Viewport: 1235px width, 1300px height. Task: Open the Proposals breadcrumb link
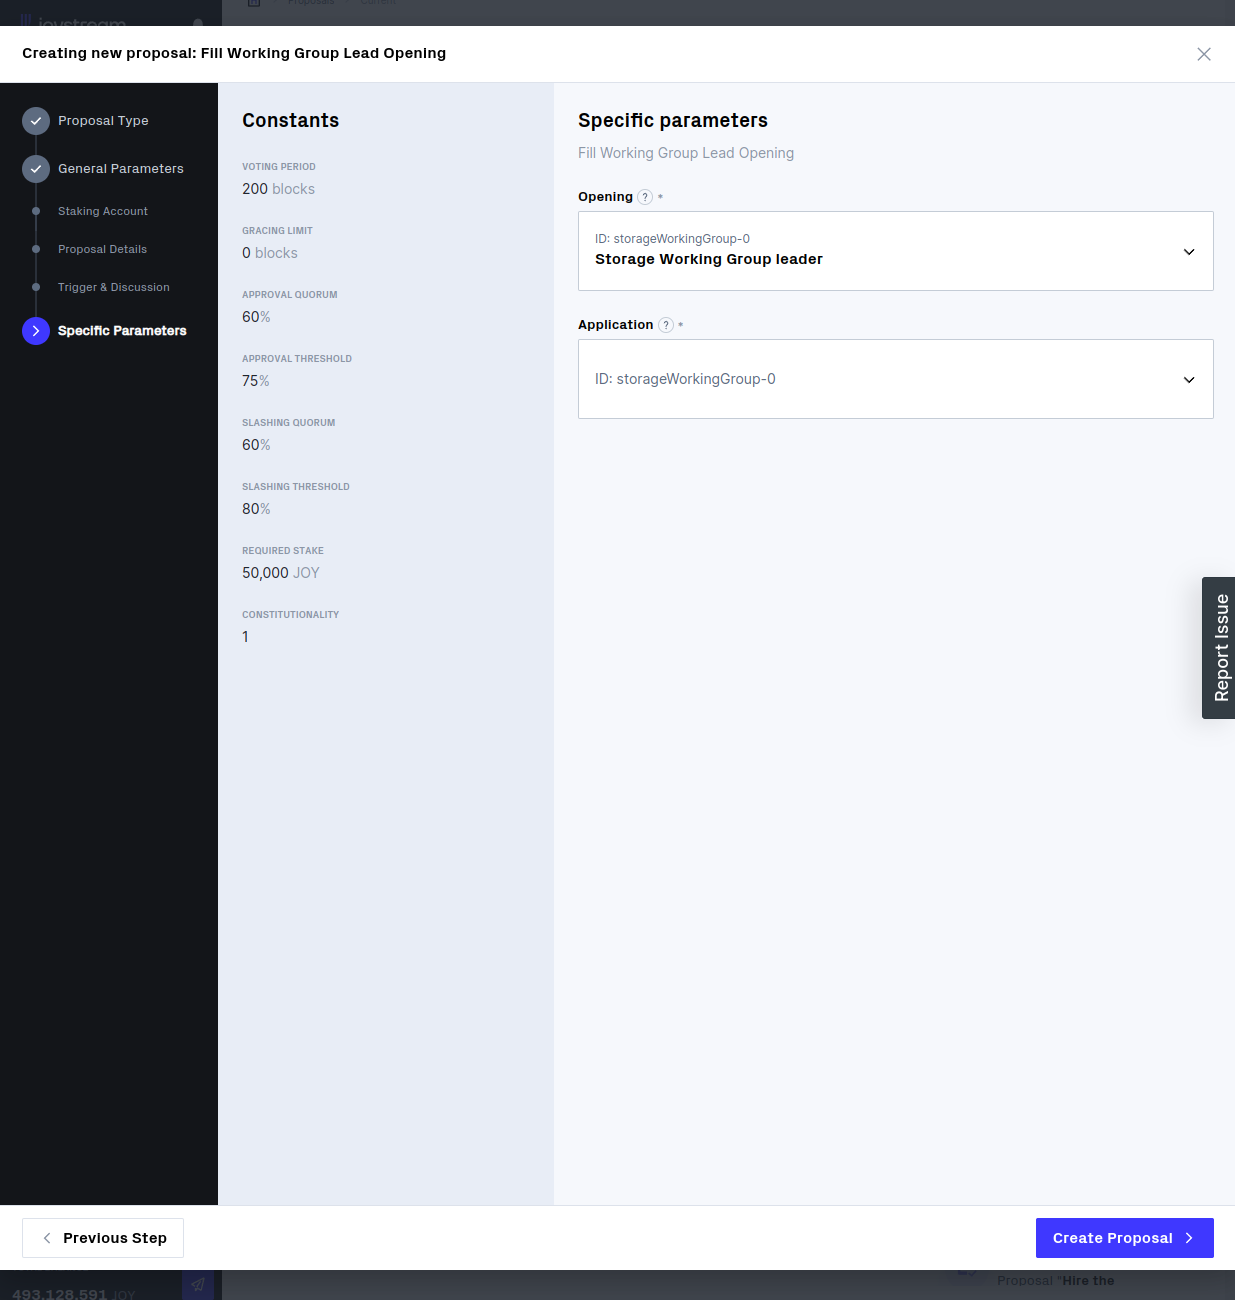pyautogui.click(x=311, y=3)
